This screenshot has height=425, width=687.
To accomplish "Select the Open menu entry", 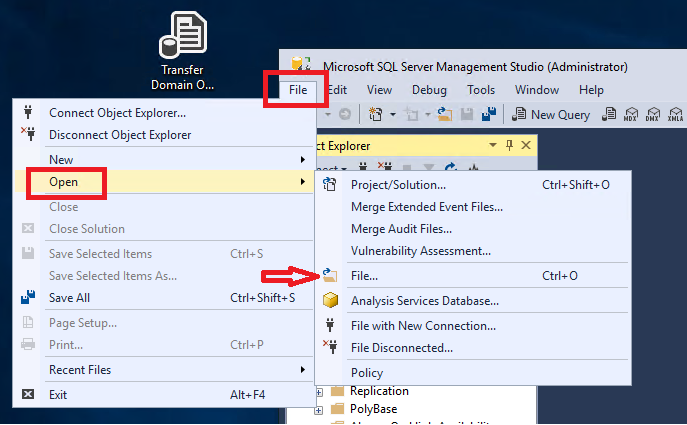I will [164, 182].
